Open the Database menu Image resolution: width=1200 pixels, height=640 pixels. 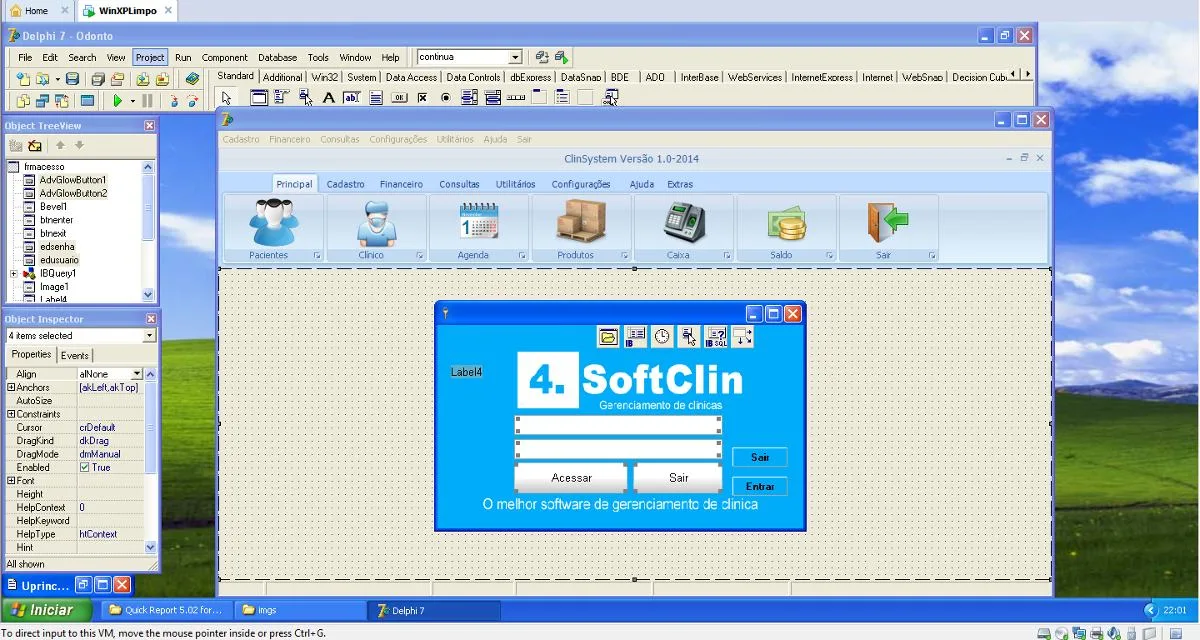pos(277,57)
